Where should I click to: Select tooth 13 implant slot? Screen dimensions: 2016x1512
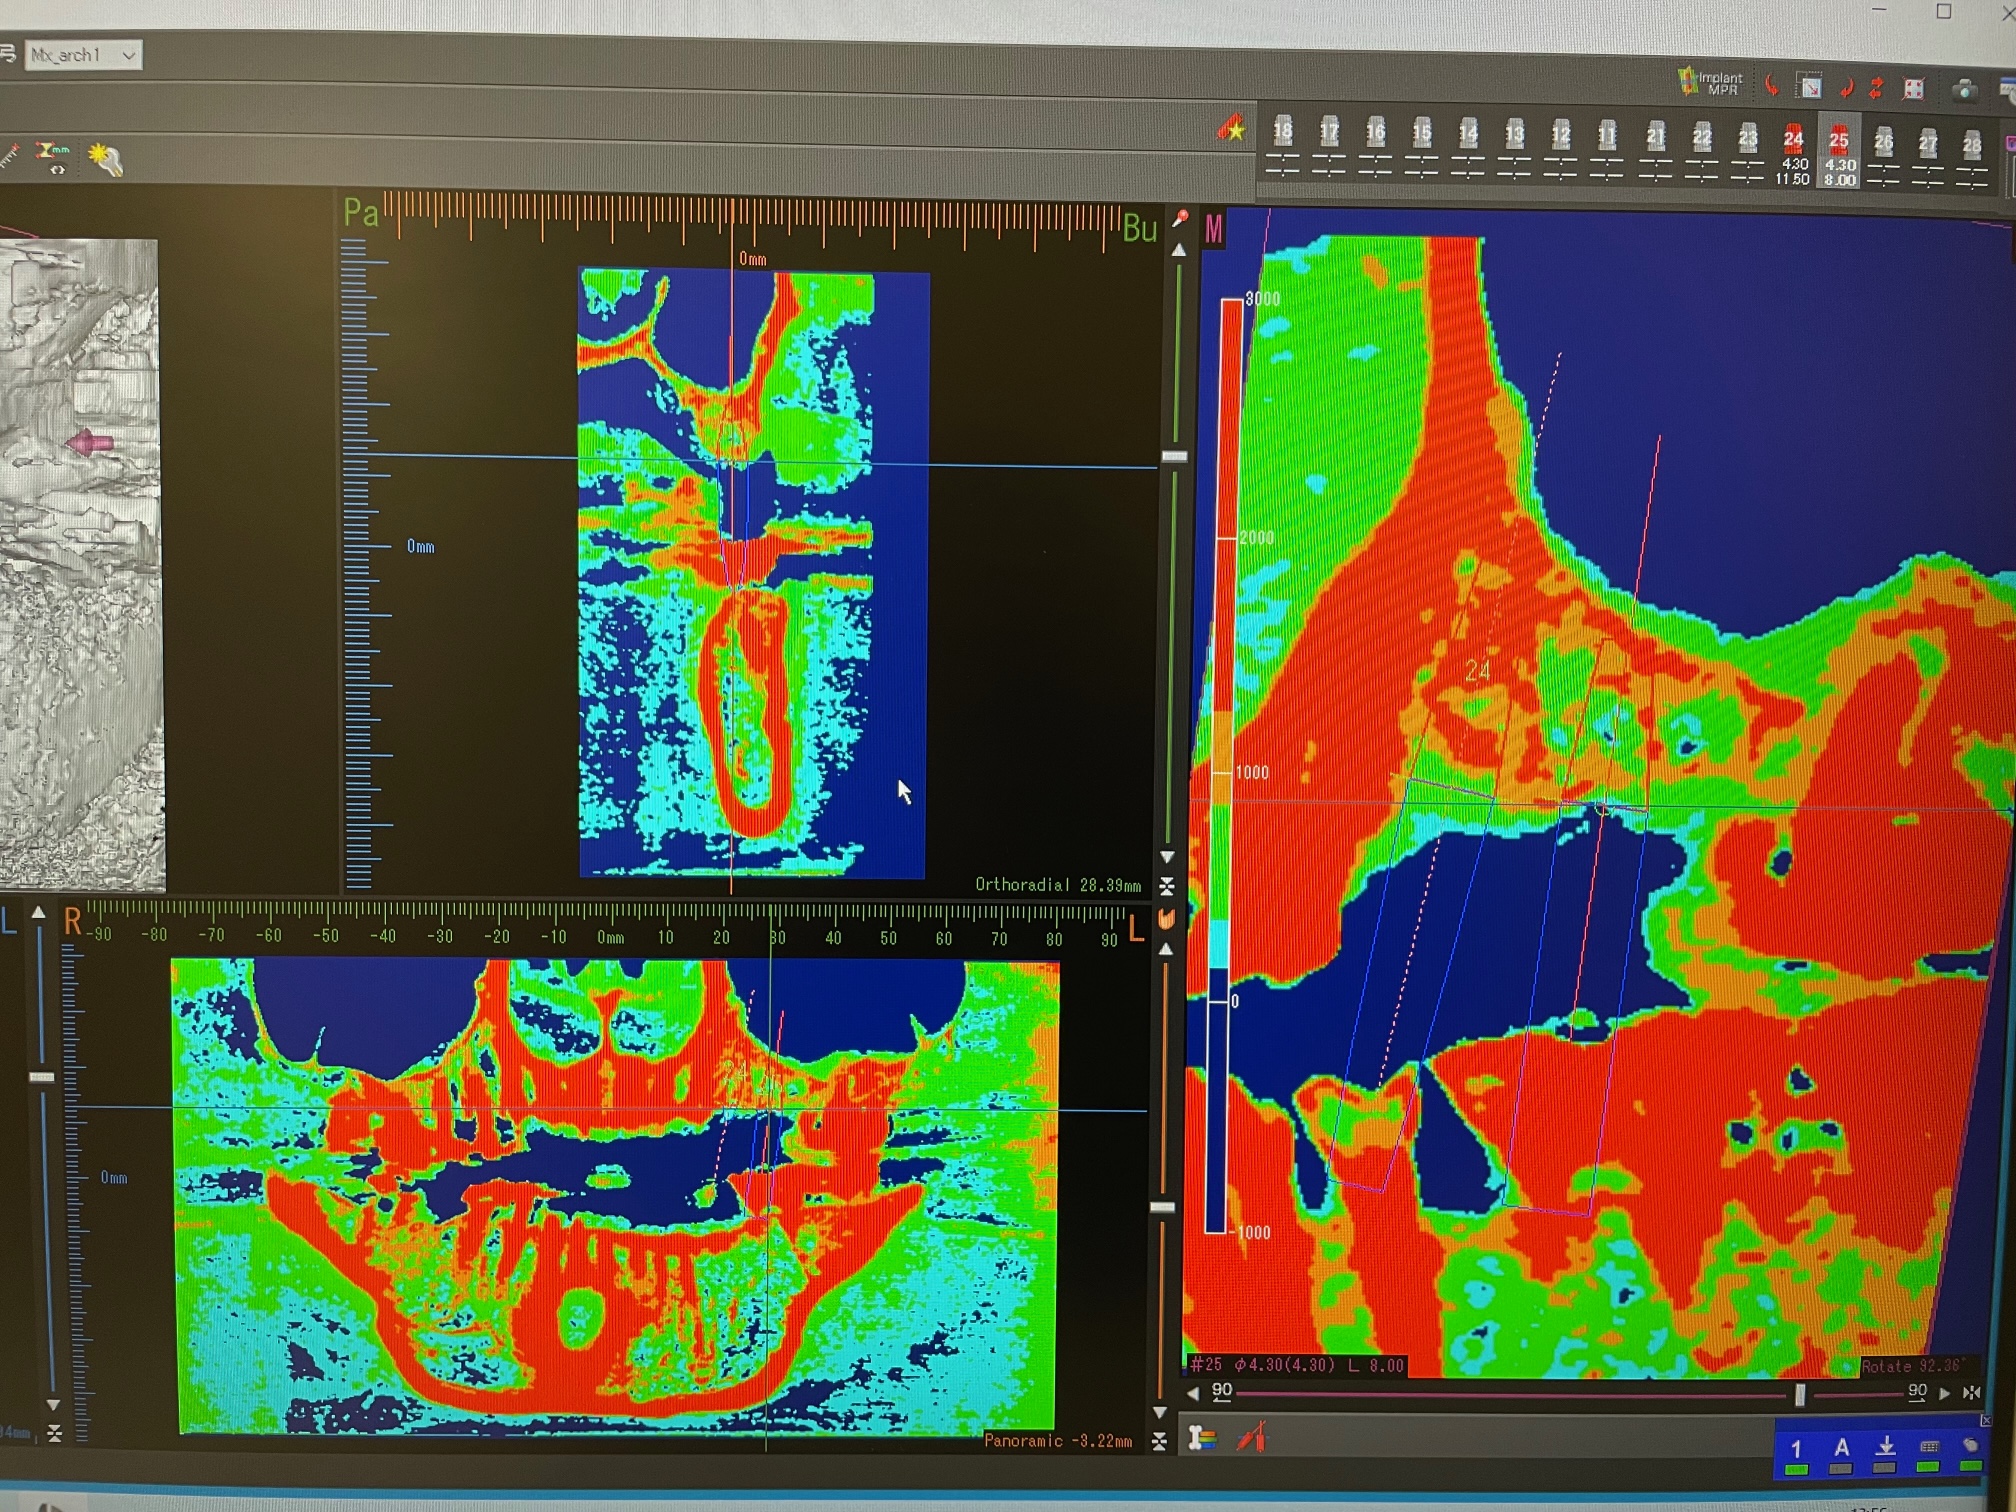tap(1515, 150)
